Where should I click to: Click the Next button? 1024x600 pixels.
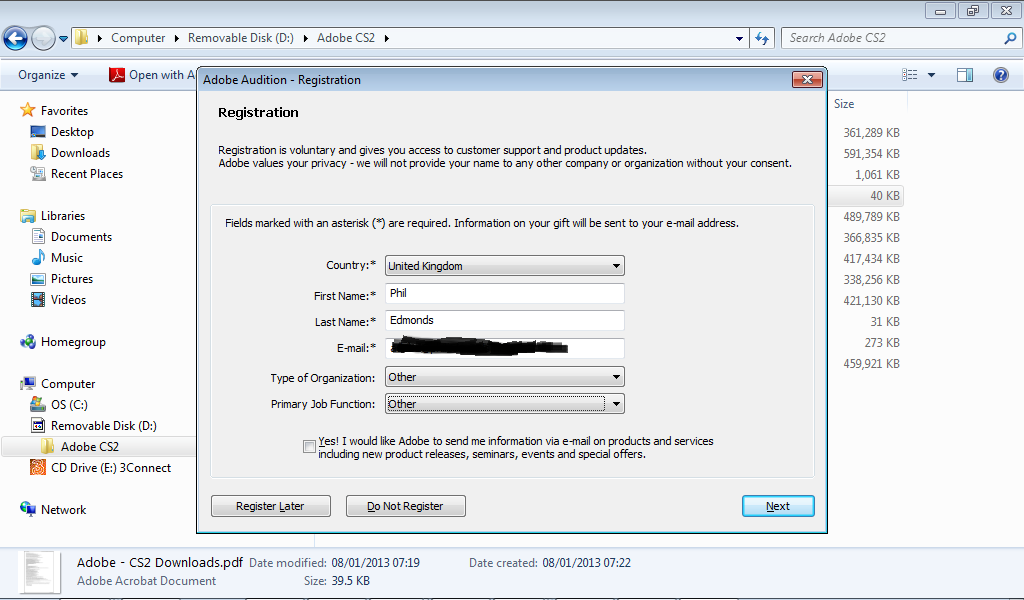click(x=778, y=506)
